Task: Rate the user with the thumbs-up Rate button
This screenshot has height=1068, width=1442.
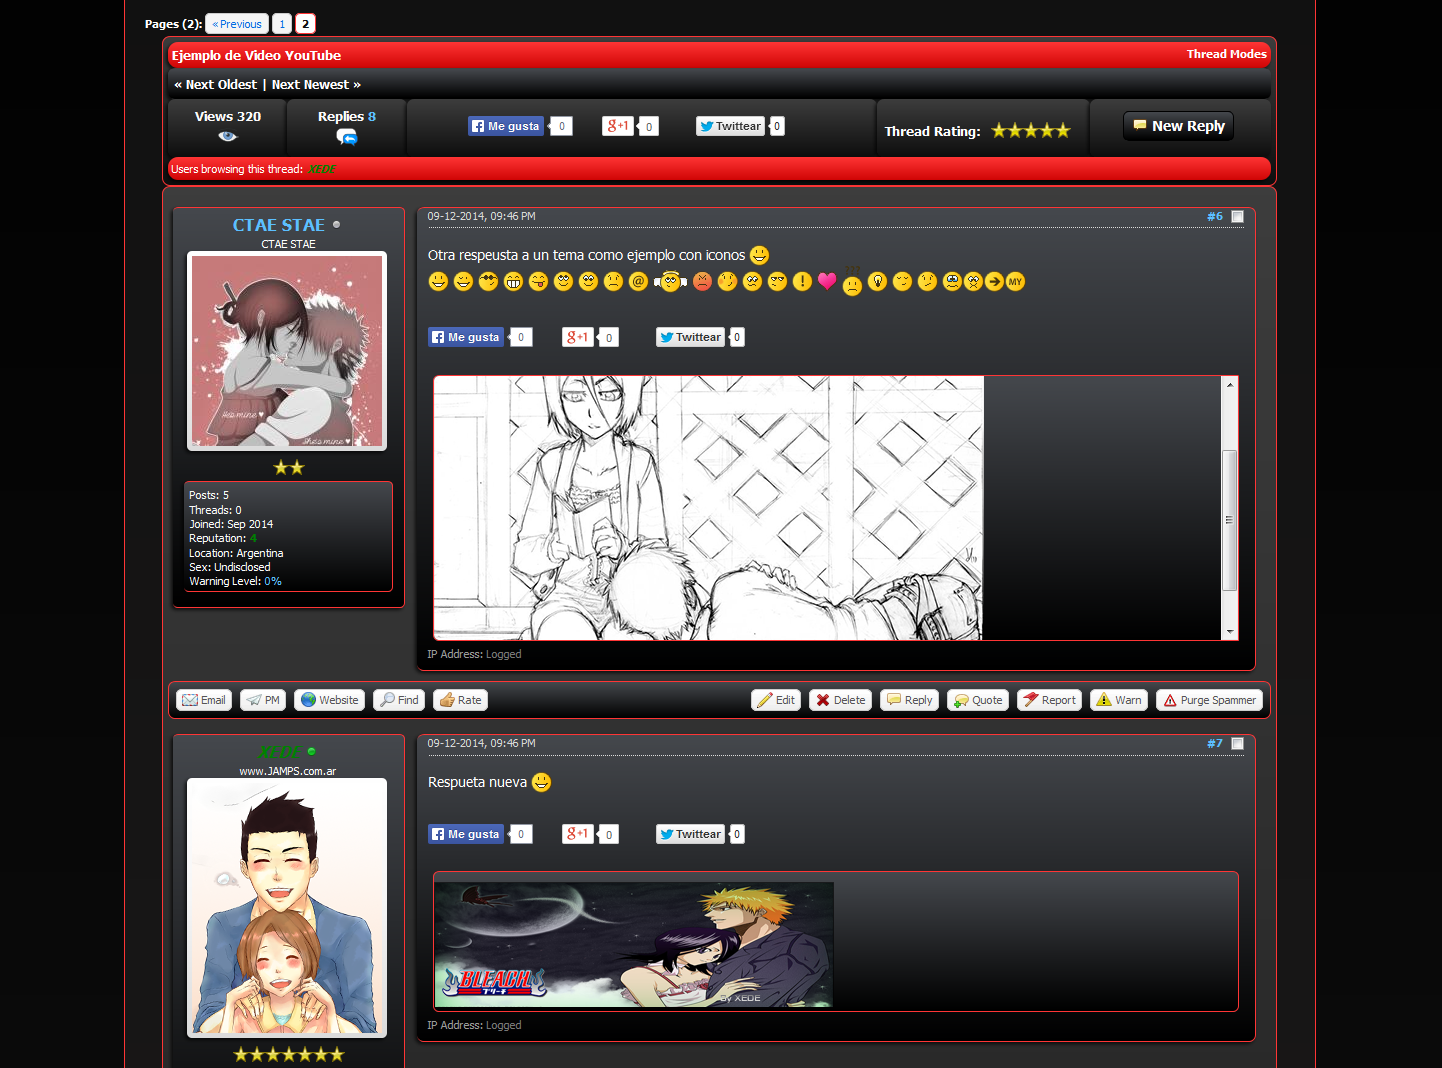Action: [460, 700]
